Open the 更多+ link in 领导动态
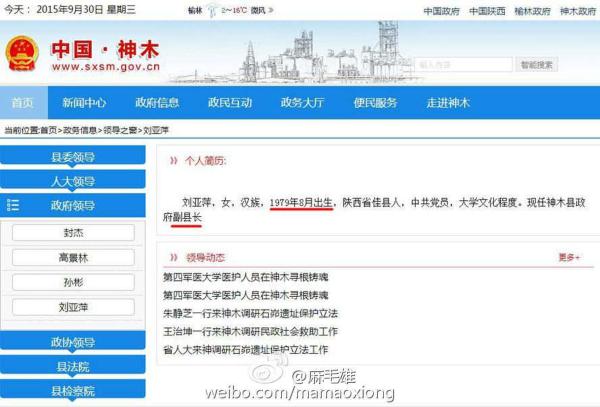The height and width of the screenshot is (407, 600). click(x=569, y=257)
